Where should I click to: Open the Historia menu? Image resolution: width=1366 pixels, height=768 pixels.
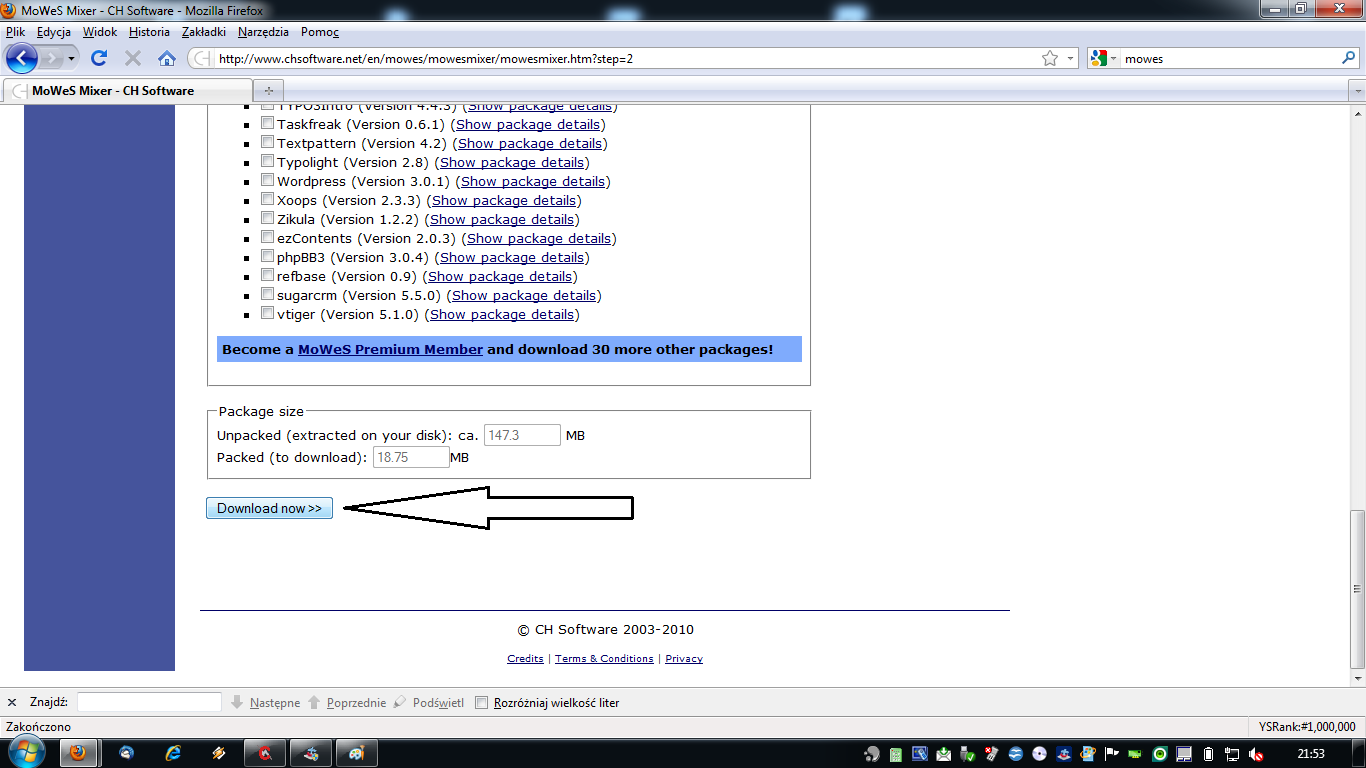149,32
